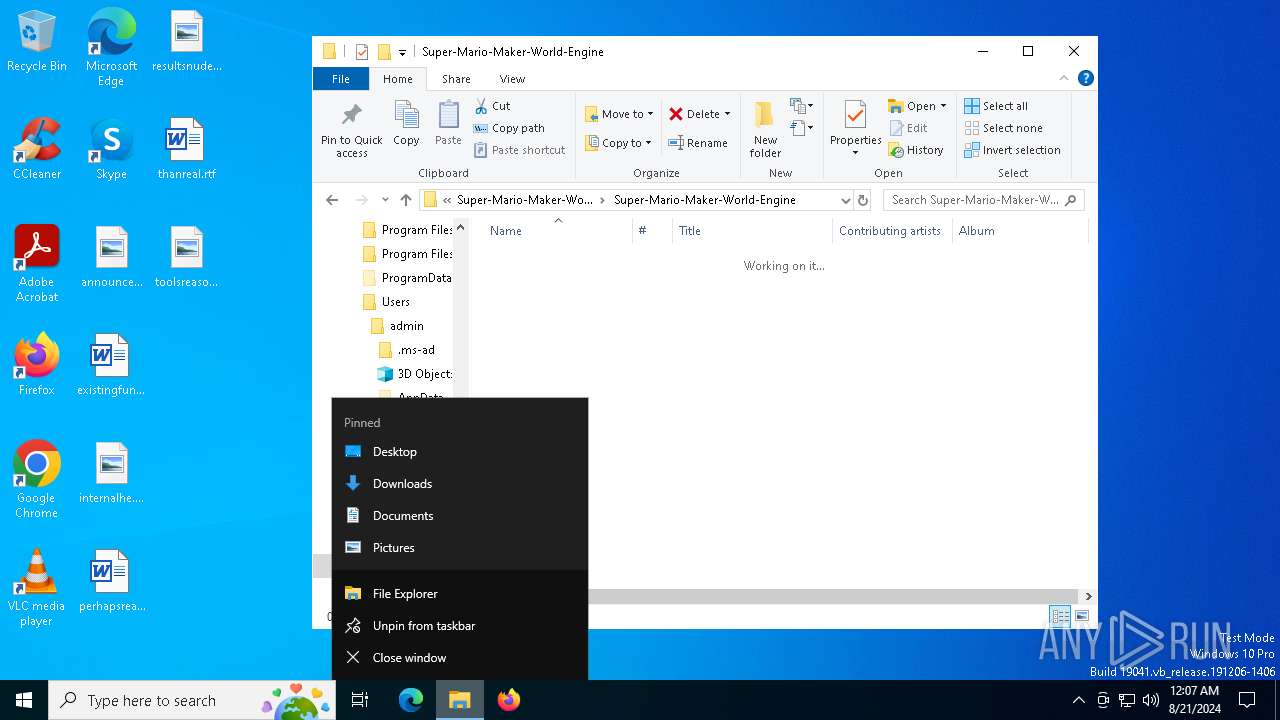Click the Copy ribbon button

coord(406,124)
